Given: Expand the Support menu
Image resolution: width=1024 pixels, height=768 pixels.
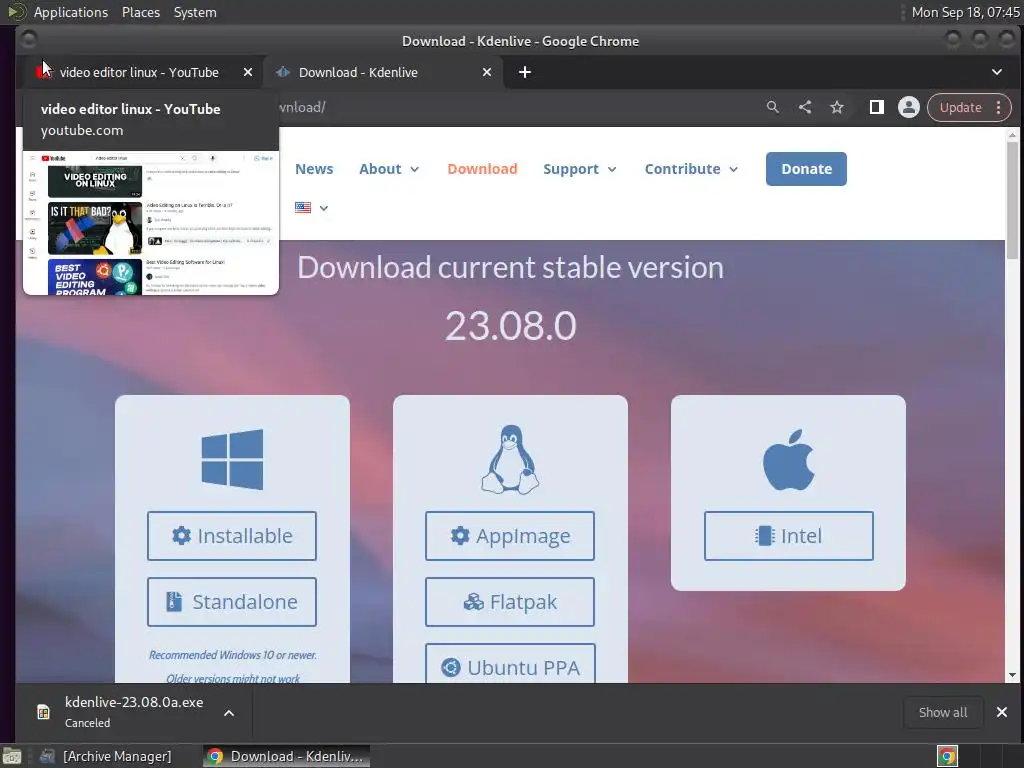Looking at the screenshot, I should coord(579,169).
